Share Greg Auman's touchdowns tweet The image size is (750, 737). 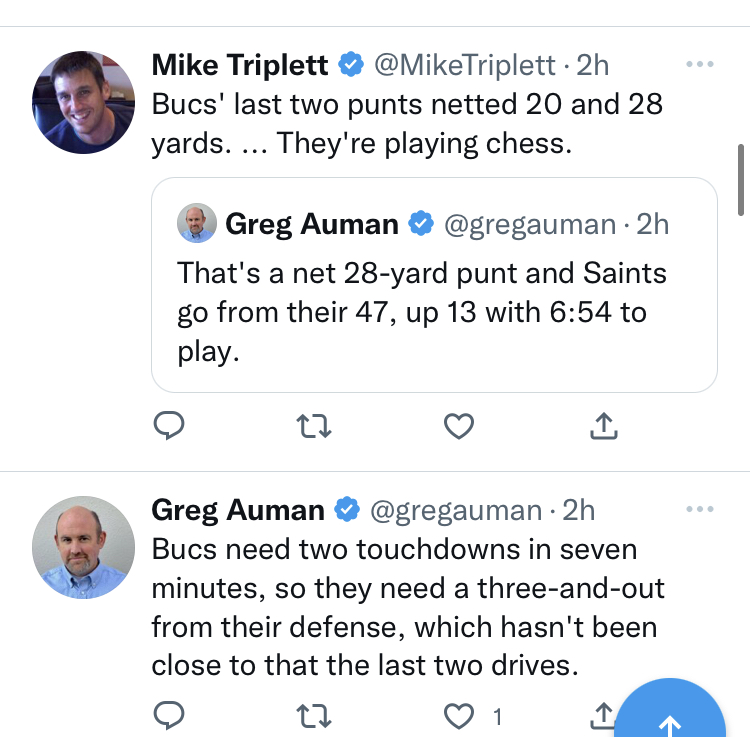tap(602, 714)
